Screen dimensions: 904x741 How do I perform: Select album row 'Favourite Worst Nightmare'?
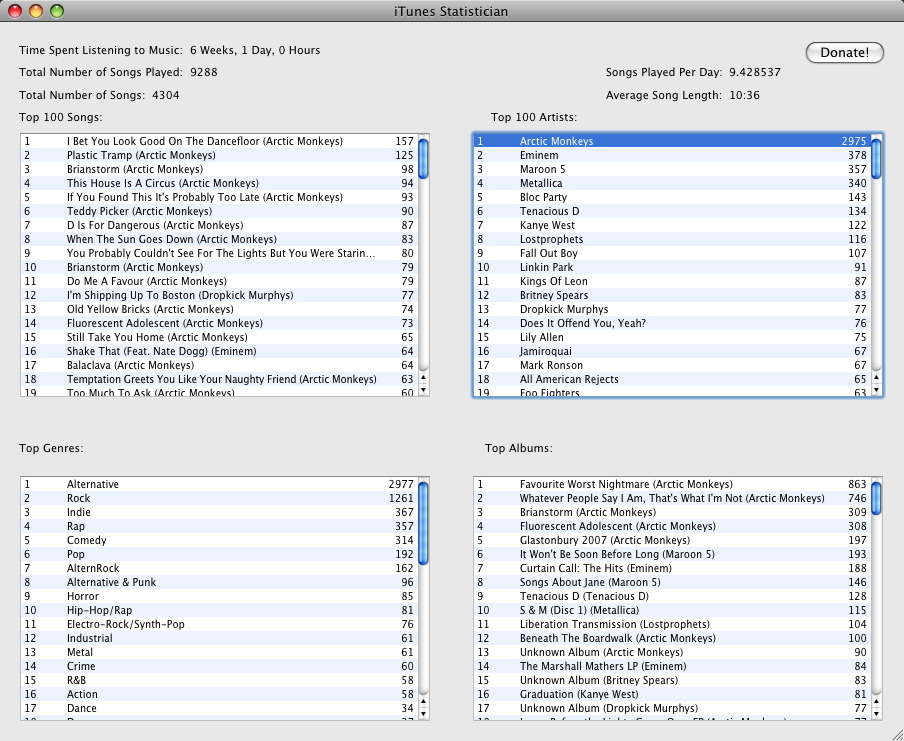[x=672, y=484]
